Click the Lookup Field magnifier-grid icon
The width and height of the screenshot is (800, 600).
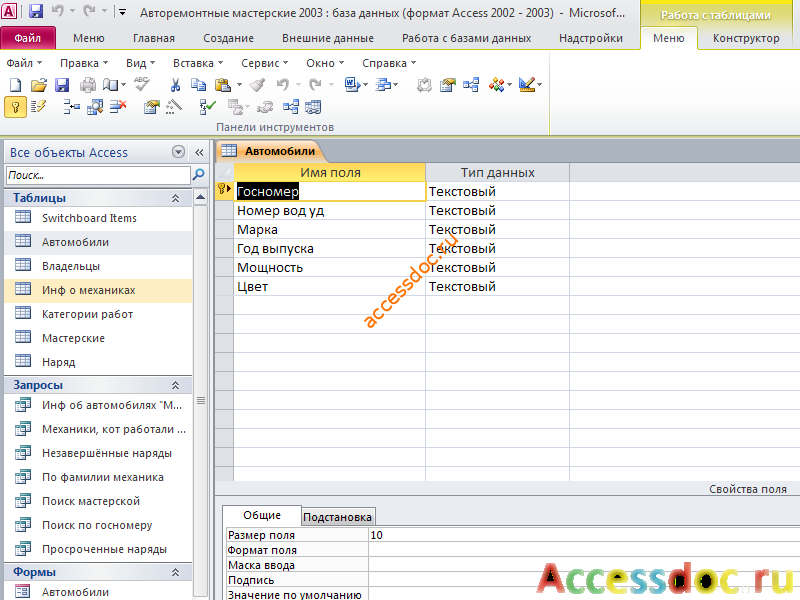click(x=95, y=107)
